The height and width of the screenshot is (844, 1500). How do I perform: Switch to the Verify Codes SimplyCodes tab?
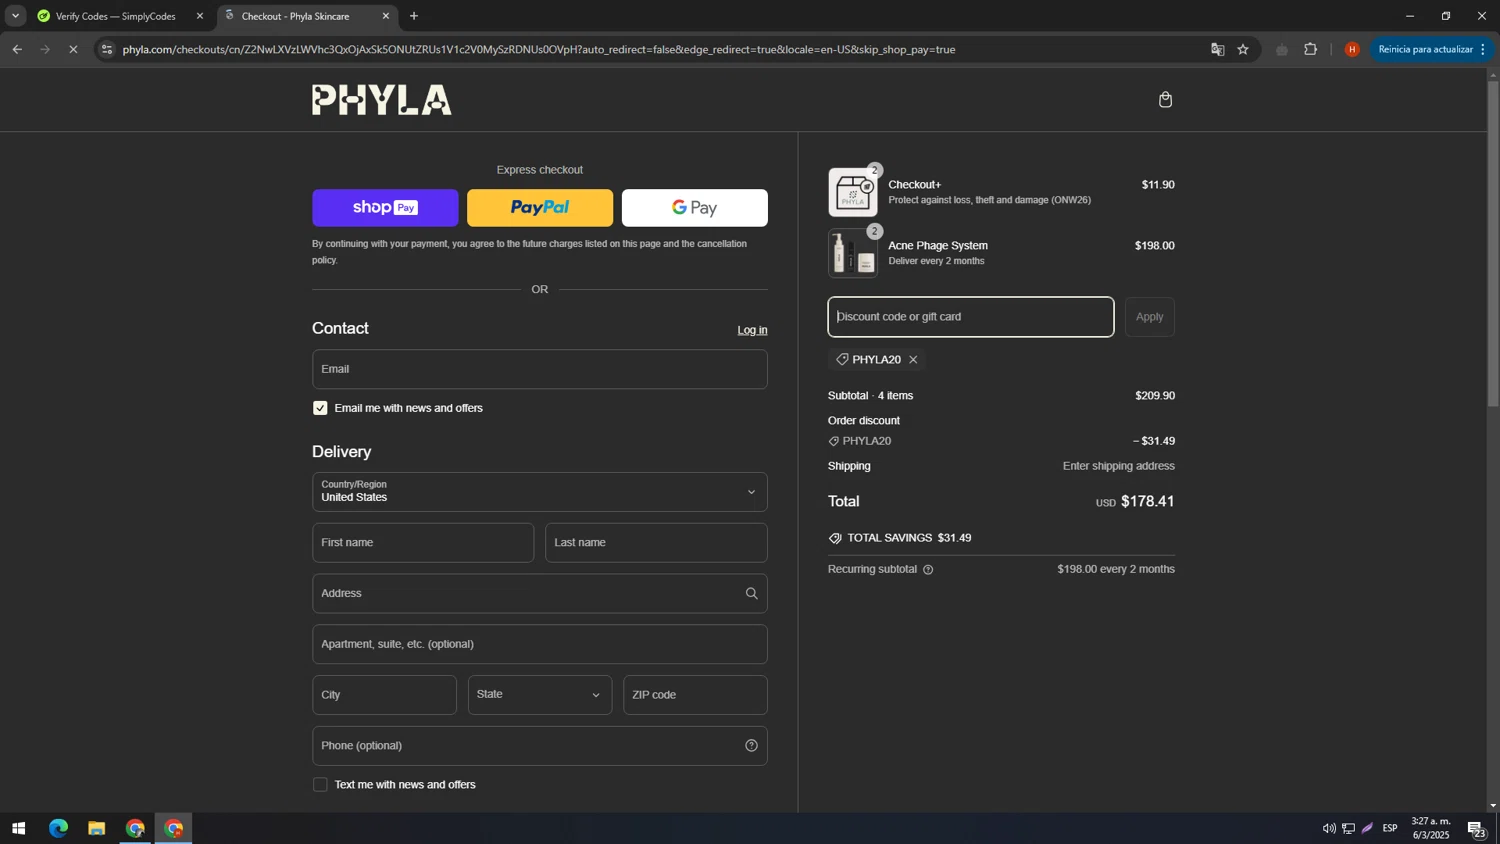point(115,16)
